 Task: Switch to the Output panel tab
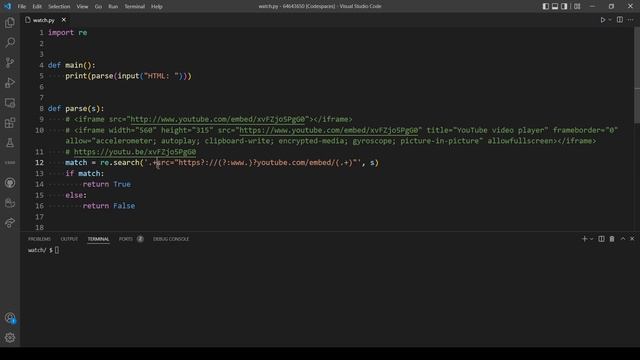pyautogui.click(x=69, y=239)
